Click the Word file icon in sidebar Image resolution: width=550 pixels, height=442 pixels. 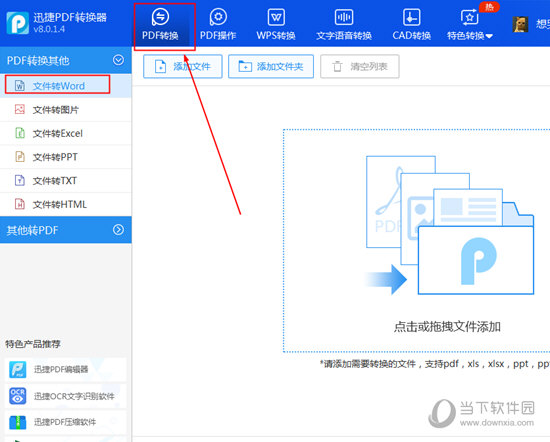click(20, 86)
